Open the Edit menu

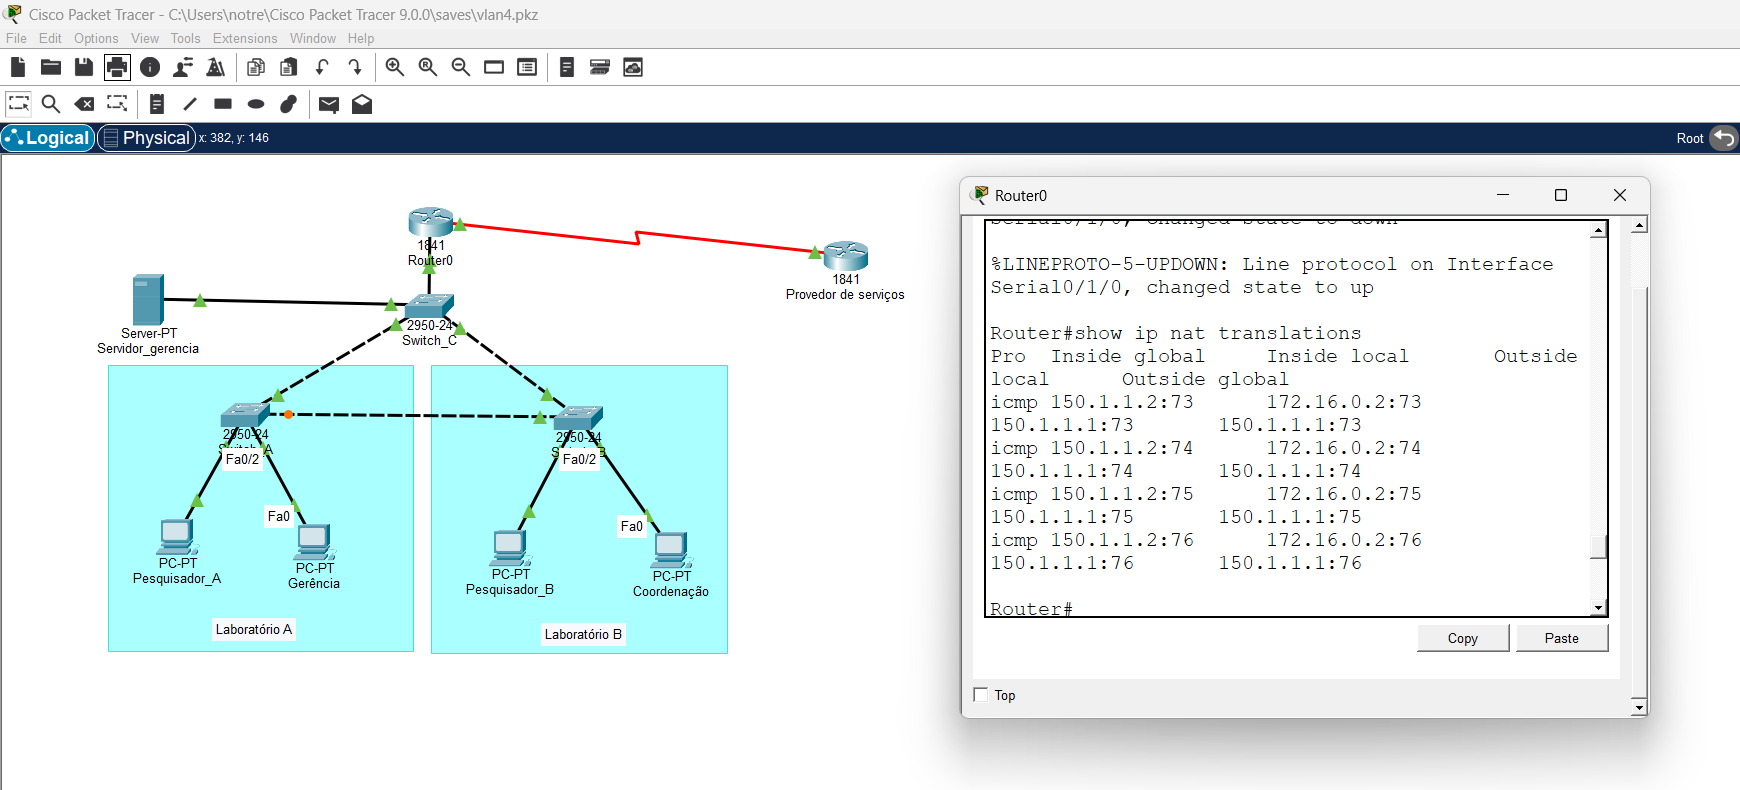tap(50, 38)
